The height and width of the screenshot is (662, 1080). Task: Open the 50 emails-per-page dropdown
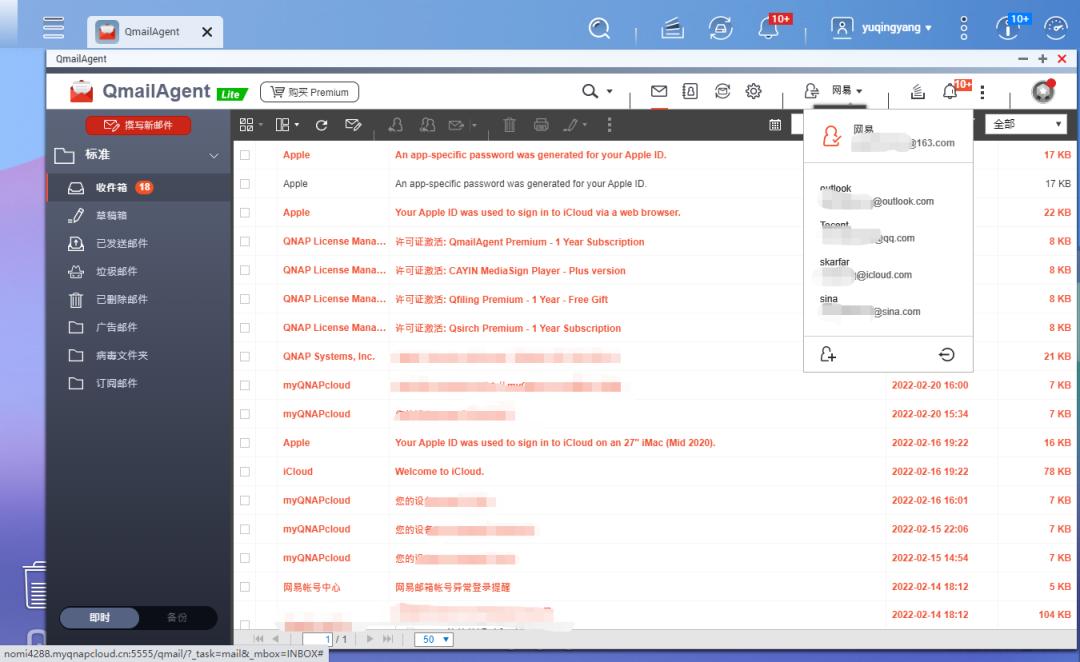(434, 639)
